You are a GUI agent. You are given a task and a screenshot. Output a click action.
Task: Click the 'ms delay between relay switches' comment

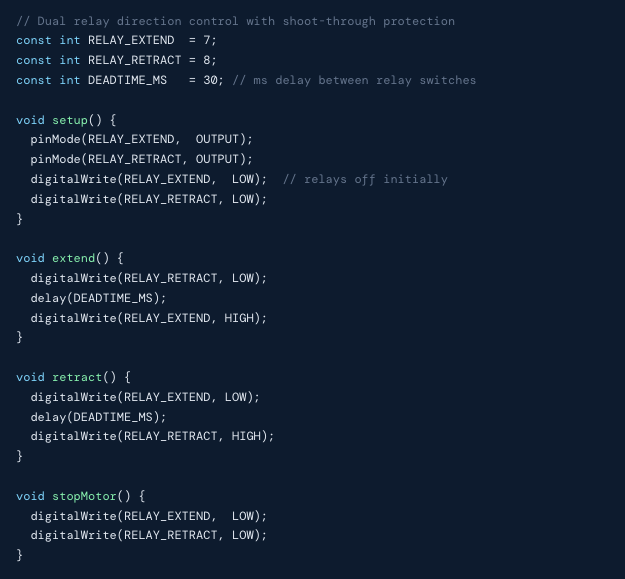354,80
